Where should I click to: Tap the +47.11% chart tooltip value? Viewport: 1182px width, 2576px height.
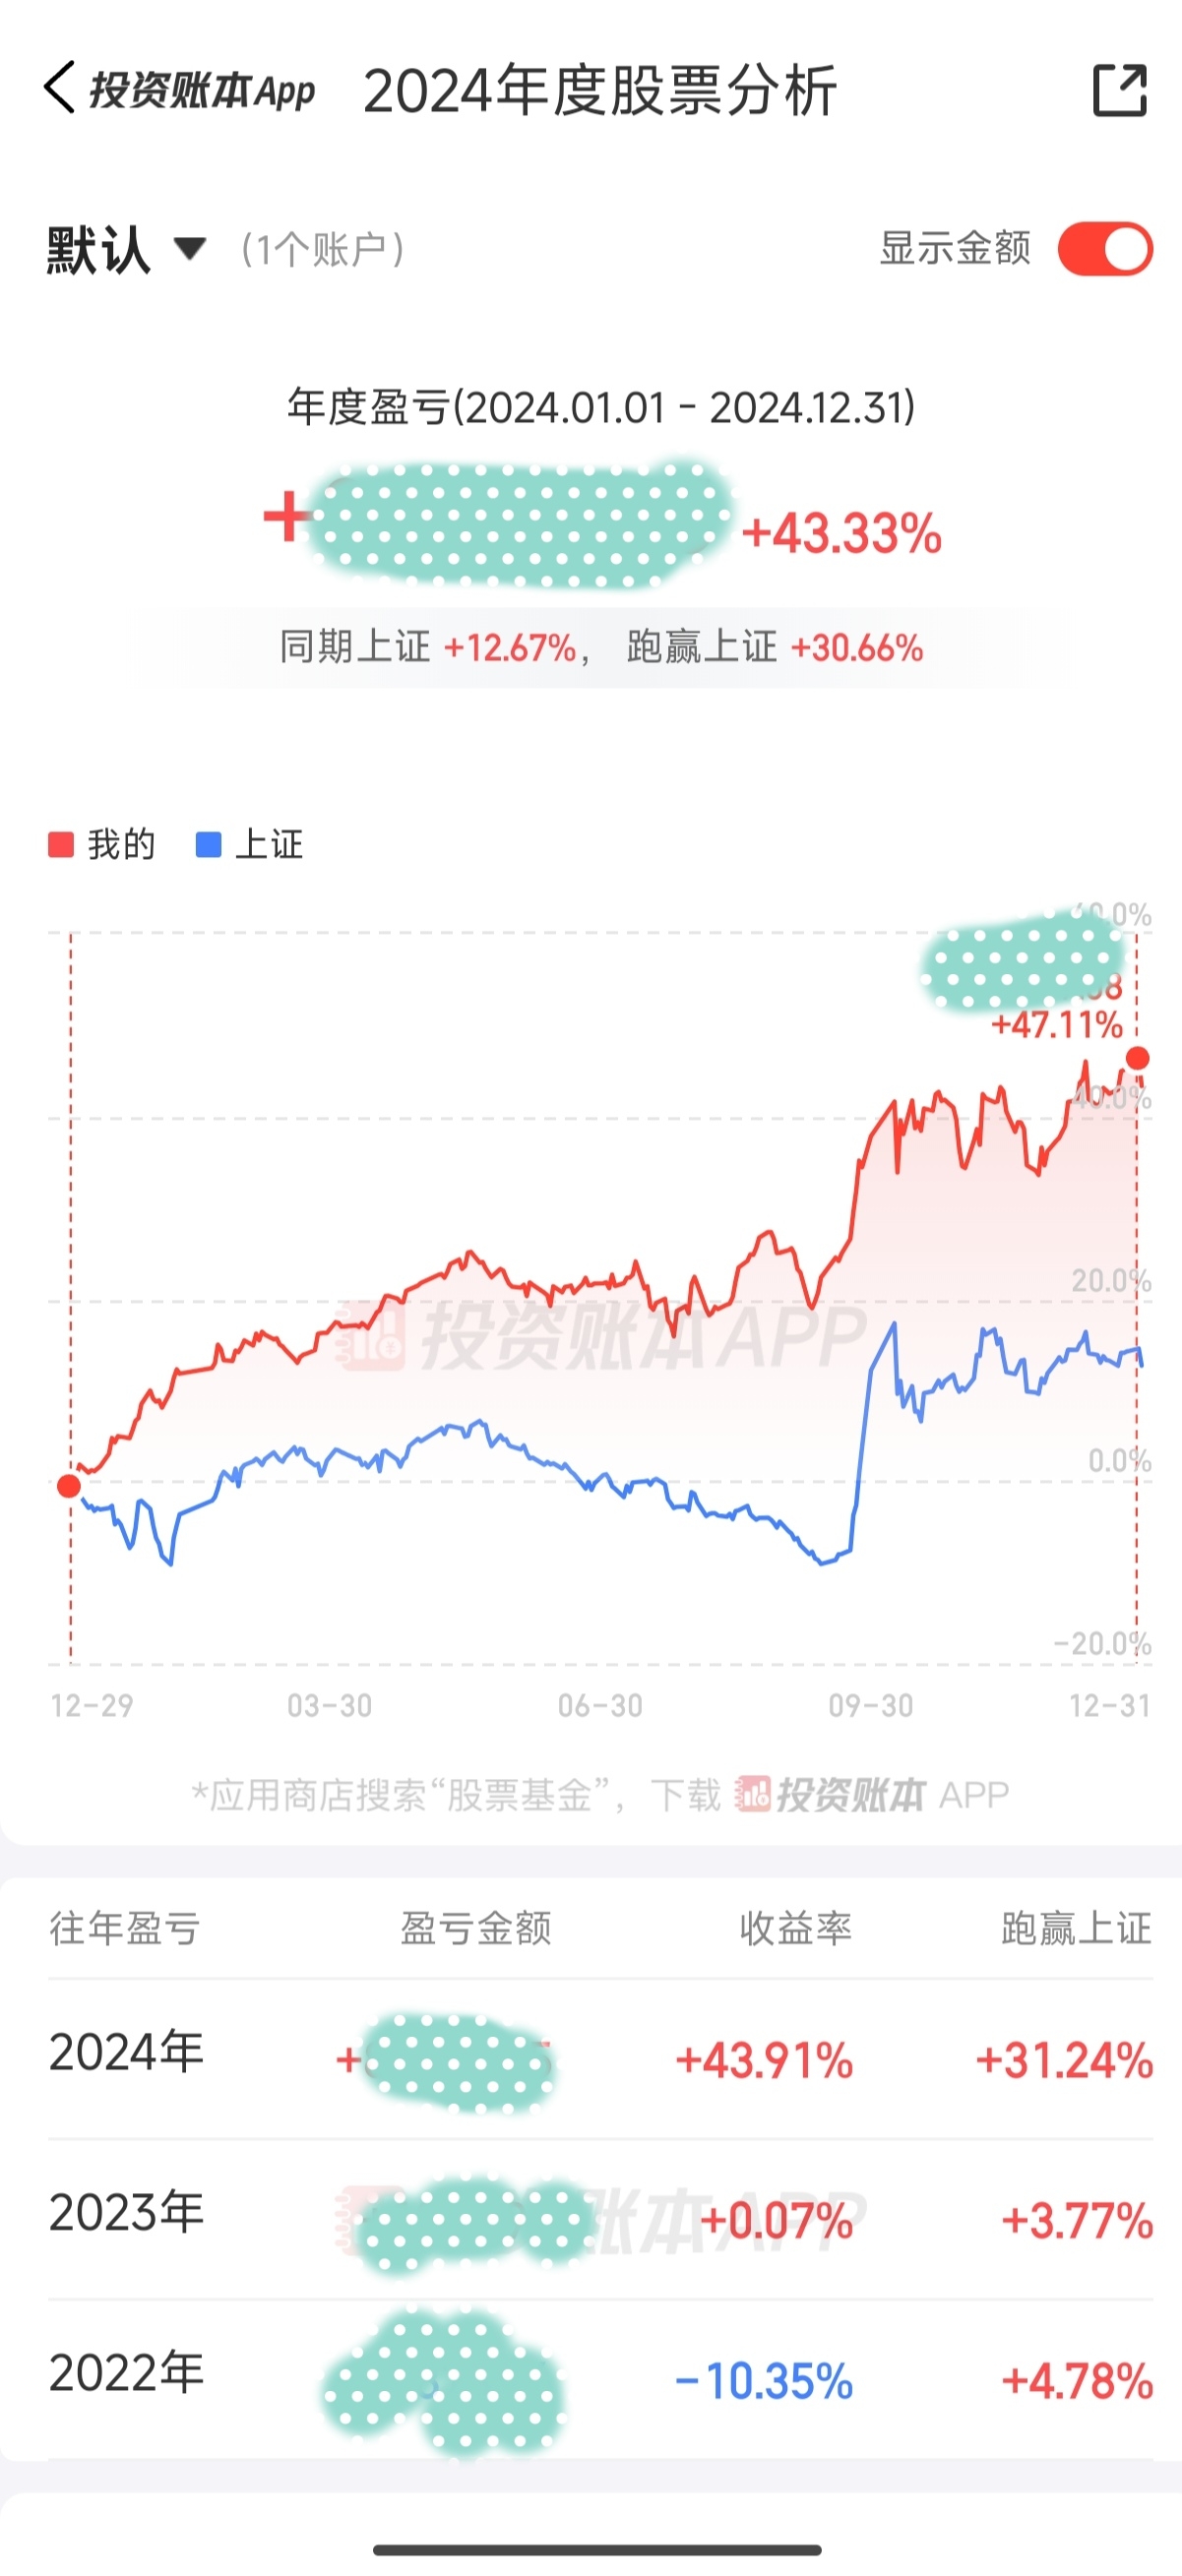coord(1056,1025)
